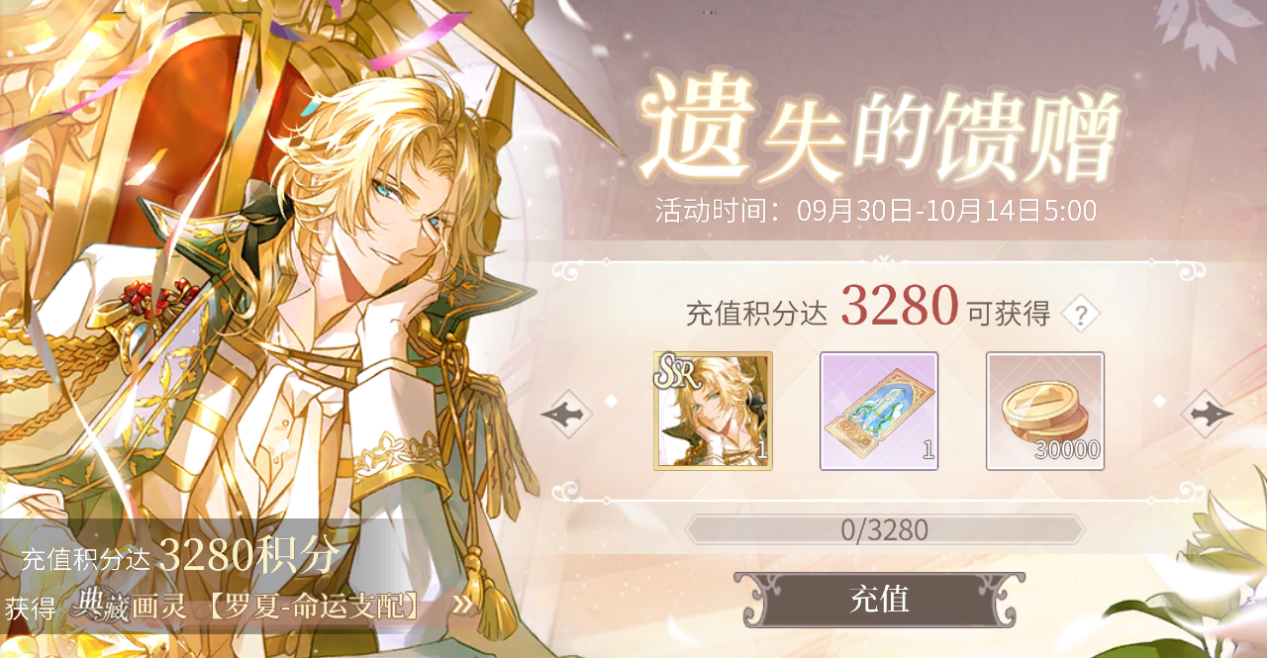Select the gold coins 30000 reward
Viewport: 1267px width, 658px height.
tap(1045, 410)
